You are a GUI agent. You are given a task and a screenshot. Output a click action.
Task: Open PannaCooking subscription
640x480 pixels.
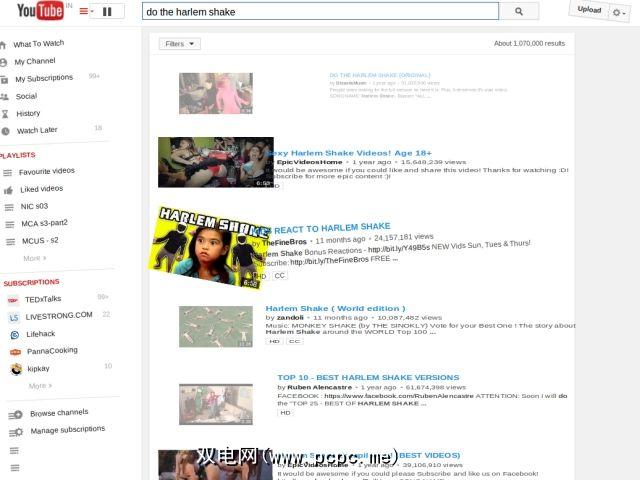(x=52, y=351)
